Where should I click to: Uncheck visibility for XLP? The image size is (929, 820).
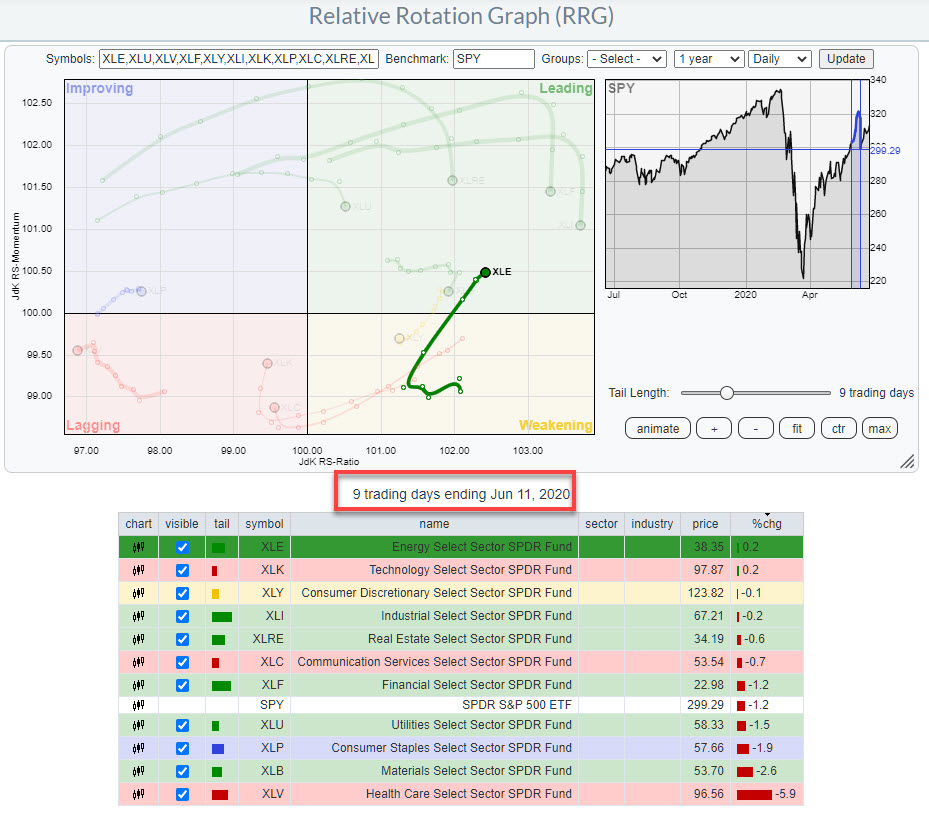coord(182,749)
